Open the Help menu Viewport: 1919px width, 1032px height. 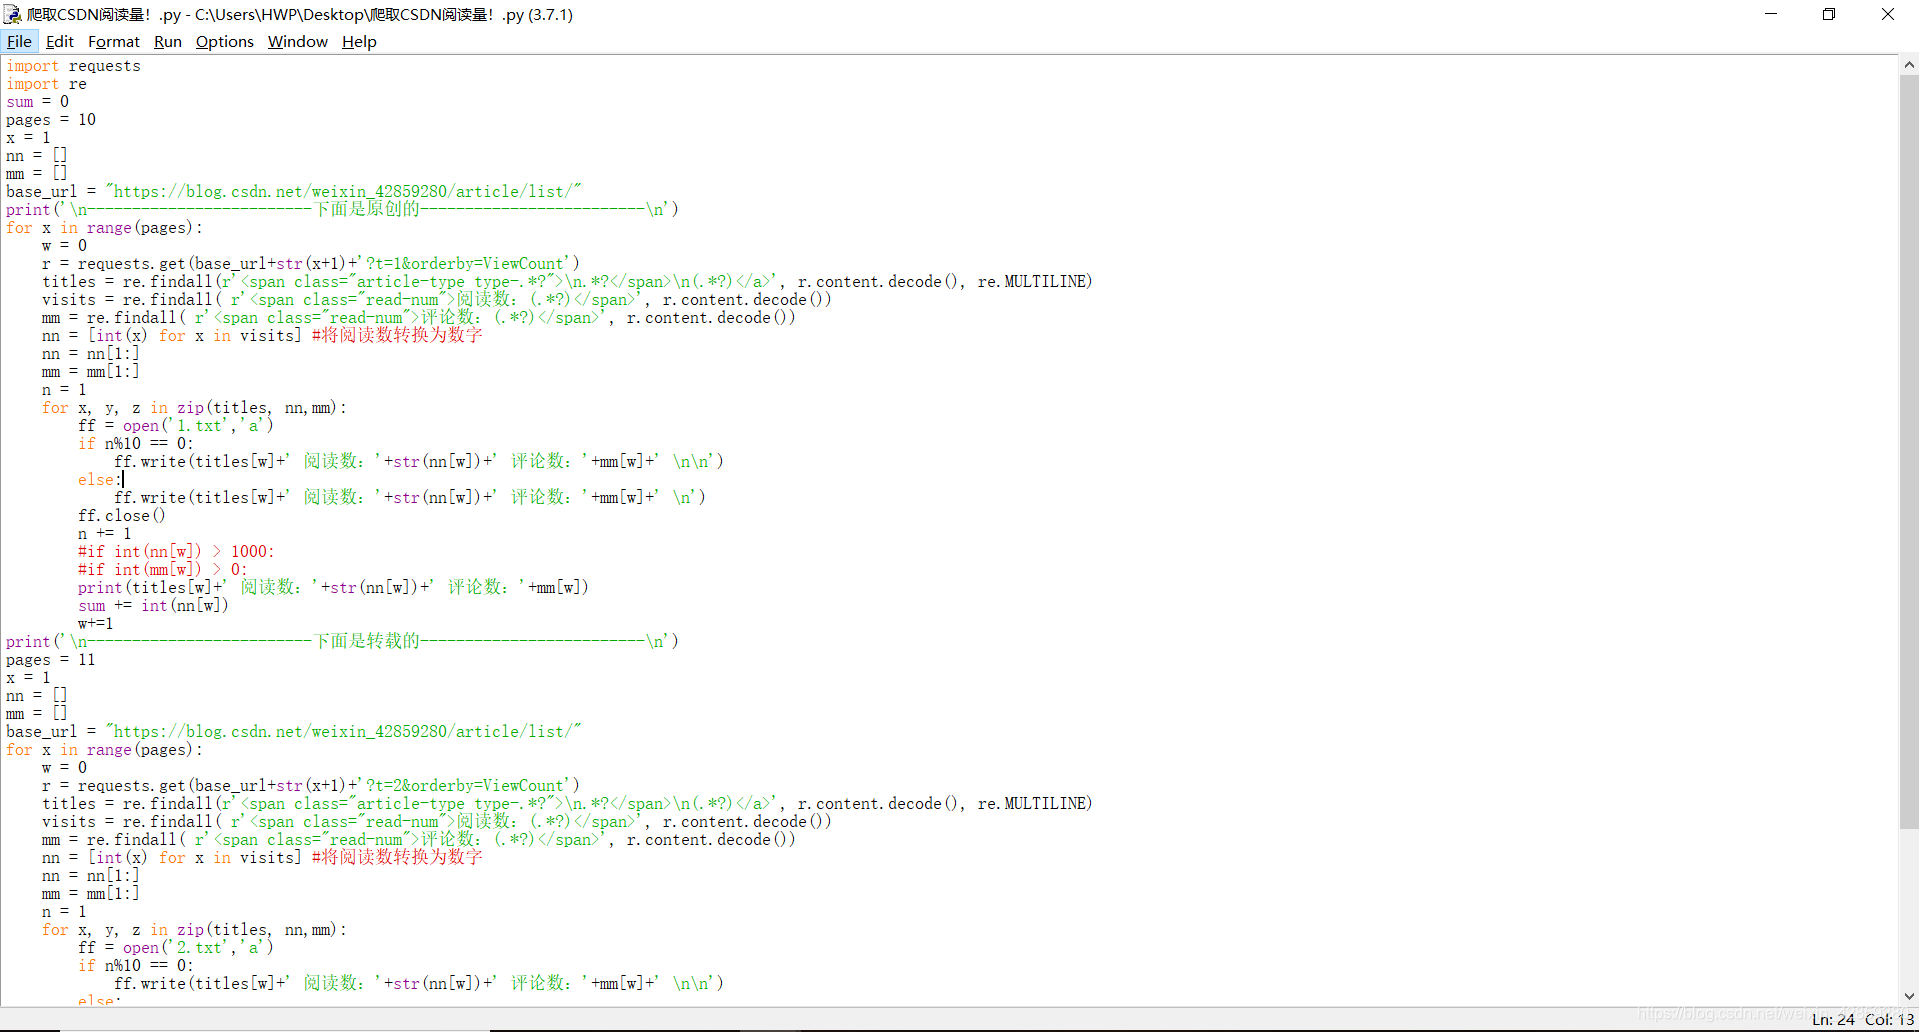click(359, 41)
